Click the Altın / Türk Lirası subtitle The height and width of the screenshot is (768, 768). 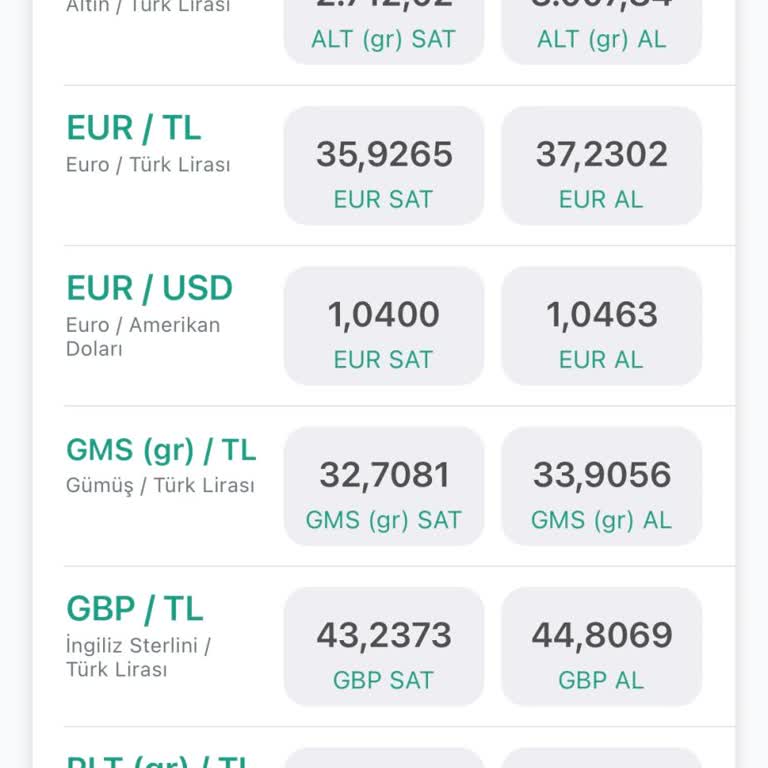pos(148,6)
